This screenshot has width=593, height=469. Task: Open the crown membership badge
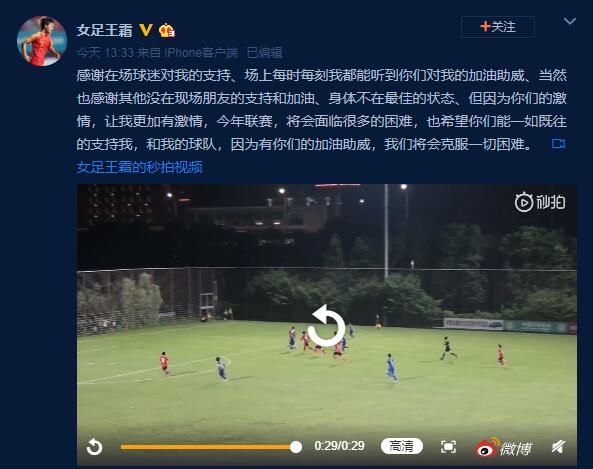(166, 30)
